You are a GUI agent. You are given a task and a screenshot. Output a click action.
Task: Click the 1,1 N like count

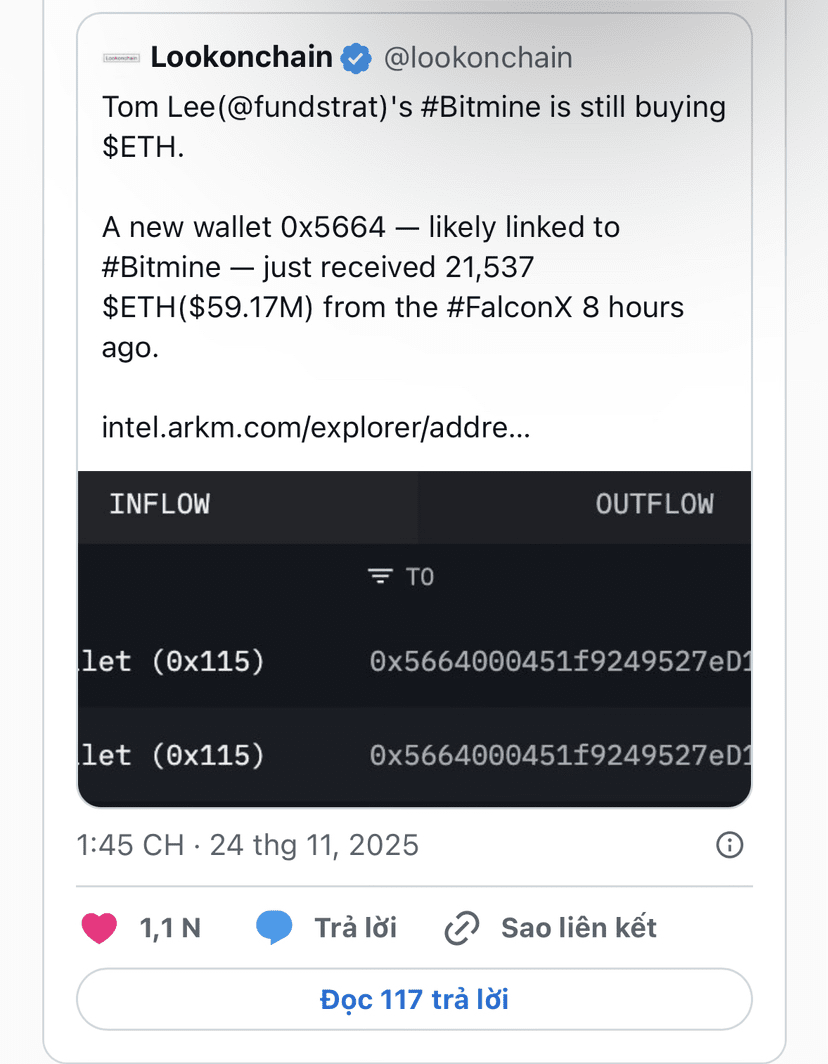tap(170, 928)
